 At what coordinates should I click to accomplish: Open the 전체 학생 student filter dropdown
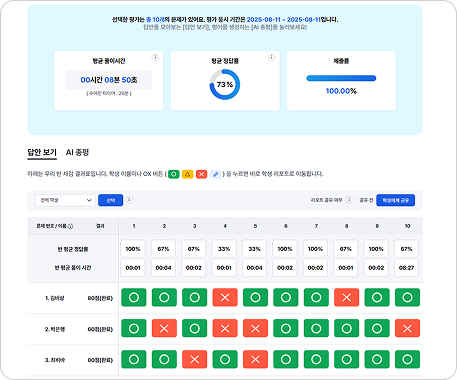[x=65, y=200]
